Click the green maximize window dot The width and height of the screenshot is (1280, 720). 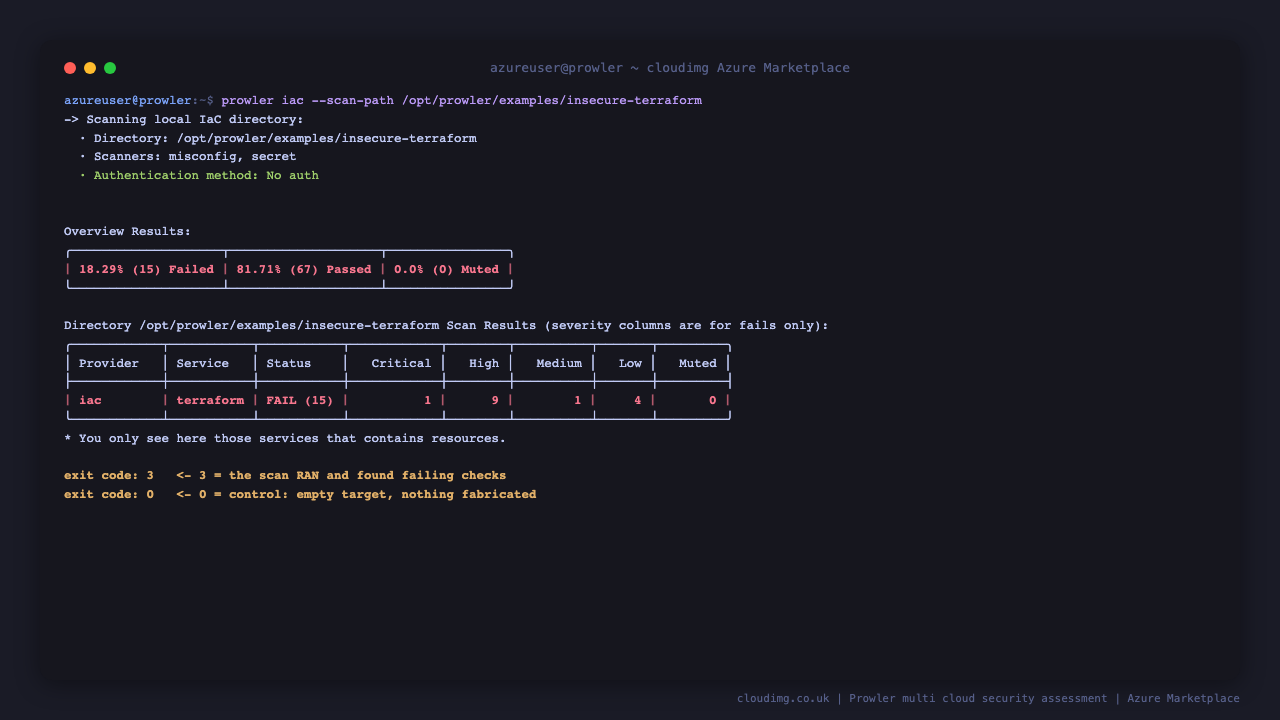[110, 68]
